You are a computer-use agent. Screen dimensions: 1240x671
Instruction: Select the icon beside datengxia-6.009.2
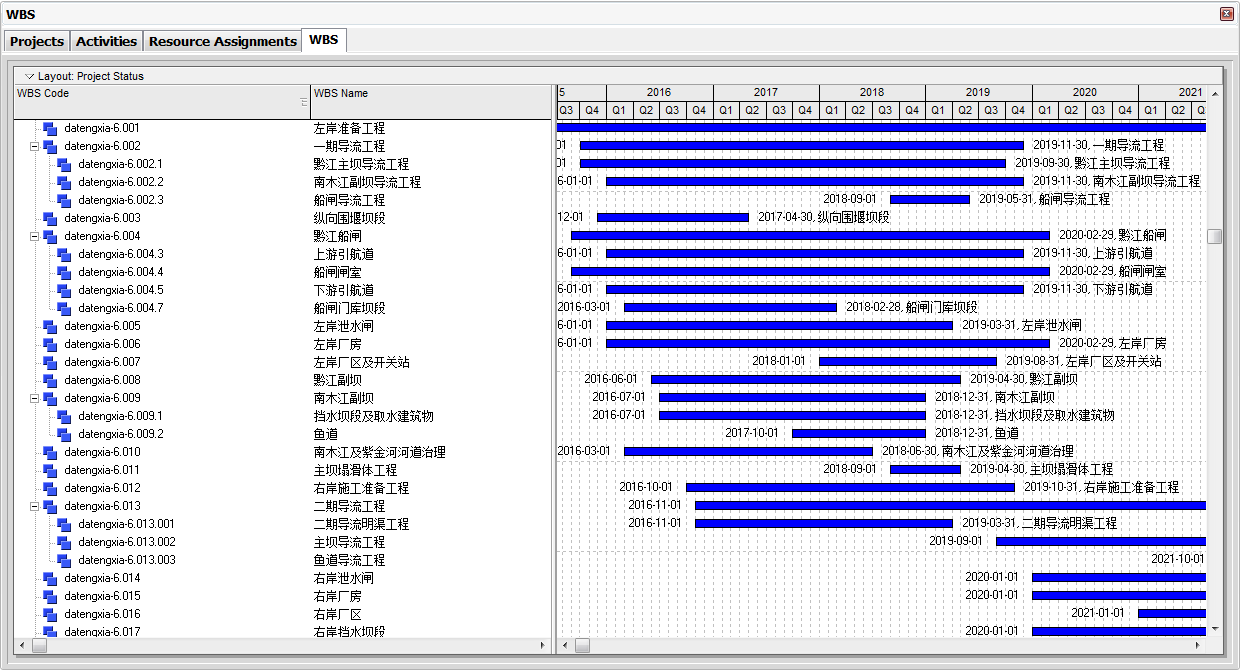click(x=64, y=435)
